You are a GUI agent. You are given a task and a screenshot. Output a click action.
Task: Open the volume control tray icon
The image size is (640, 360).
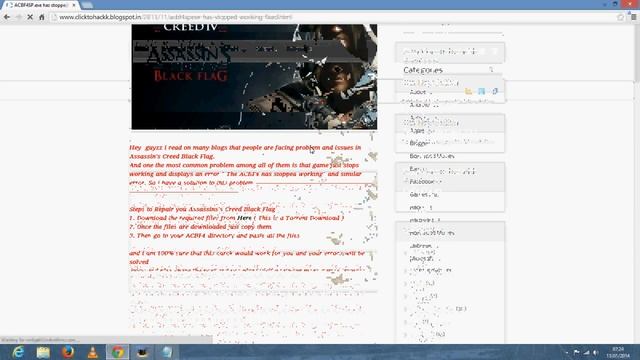point(596,352)
